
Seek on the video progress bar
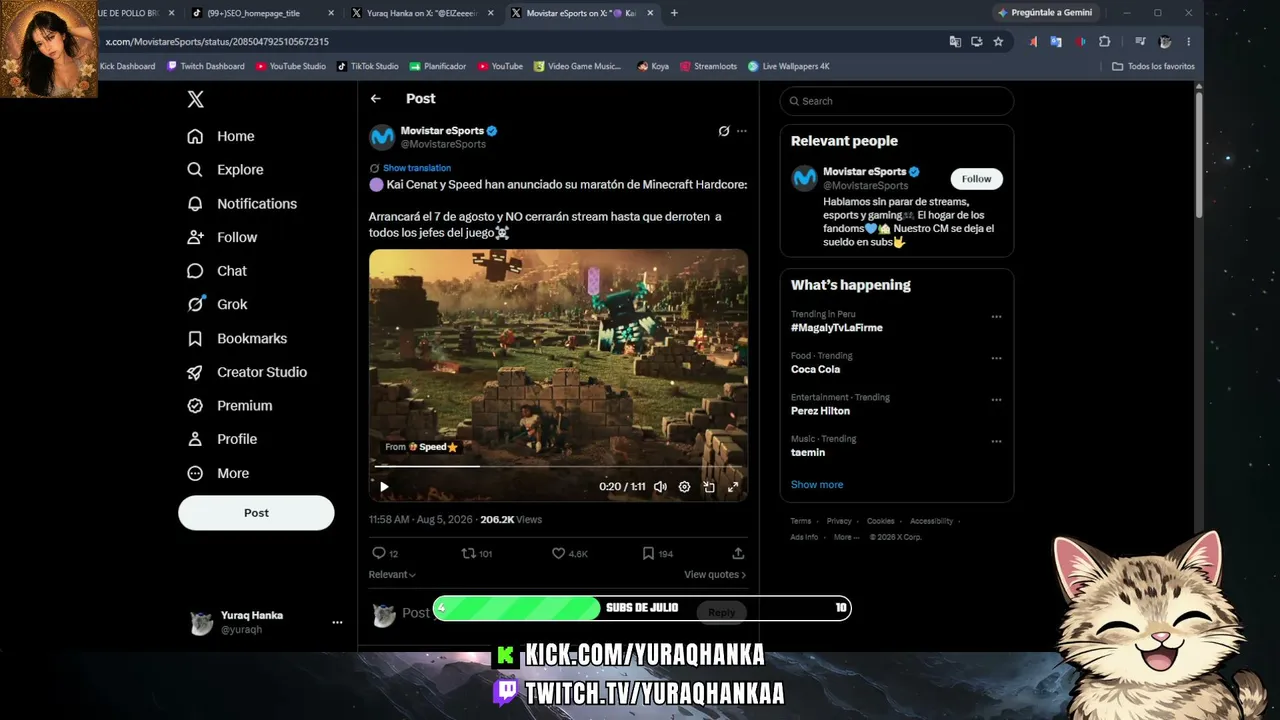pos(558,466)
